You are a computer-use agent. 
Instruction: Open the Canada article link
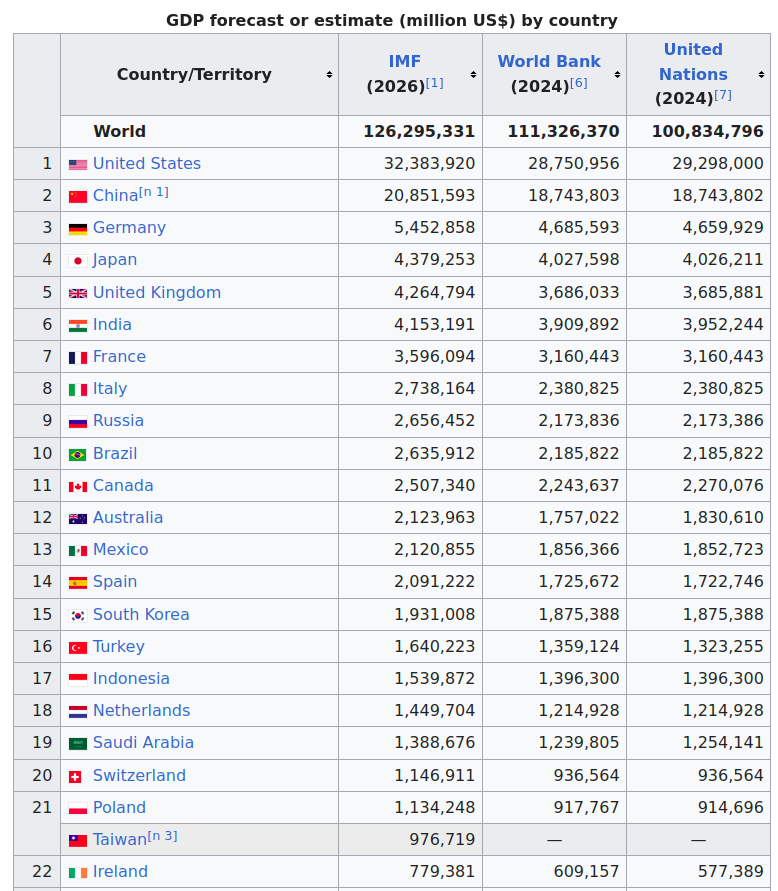(x=123, y=485)
